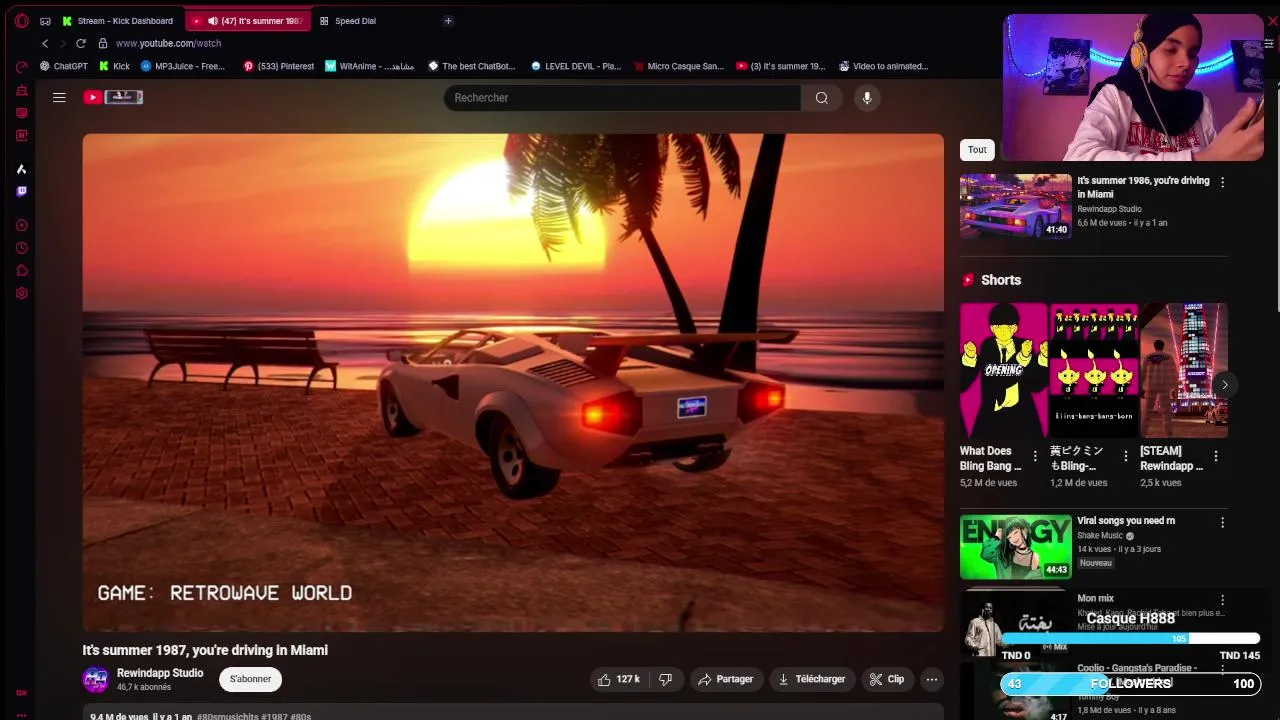Image resolution: width=1280 pixels, height=720 pixels.
Task: Click the Rechercher search field
Action: (x=622, y=97)
